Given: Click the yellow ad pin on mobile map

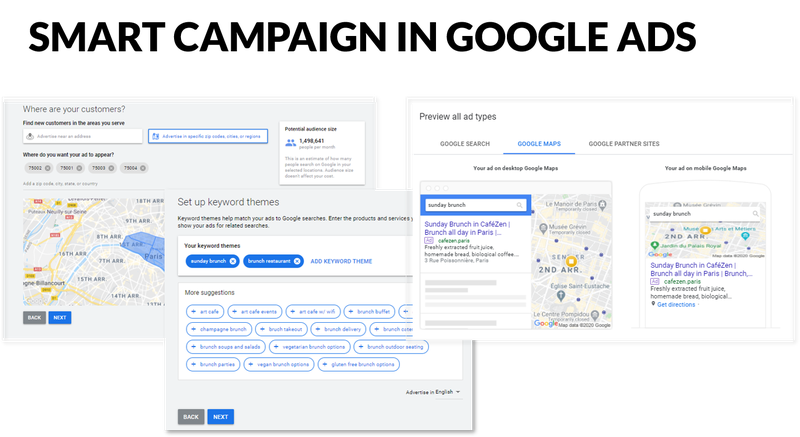Looking at the screenshot, I should pos(705,230).
